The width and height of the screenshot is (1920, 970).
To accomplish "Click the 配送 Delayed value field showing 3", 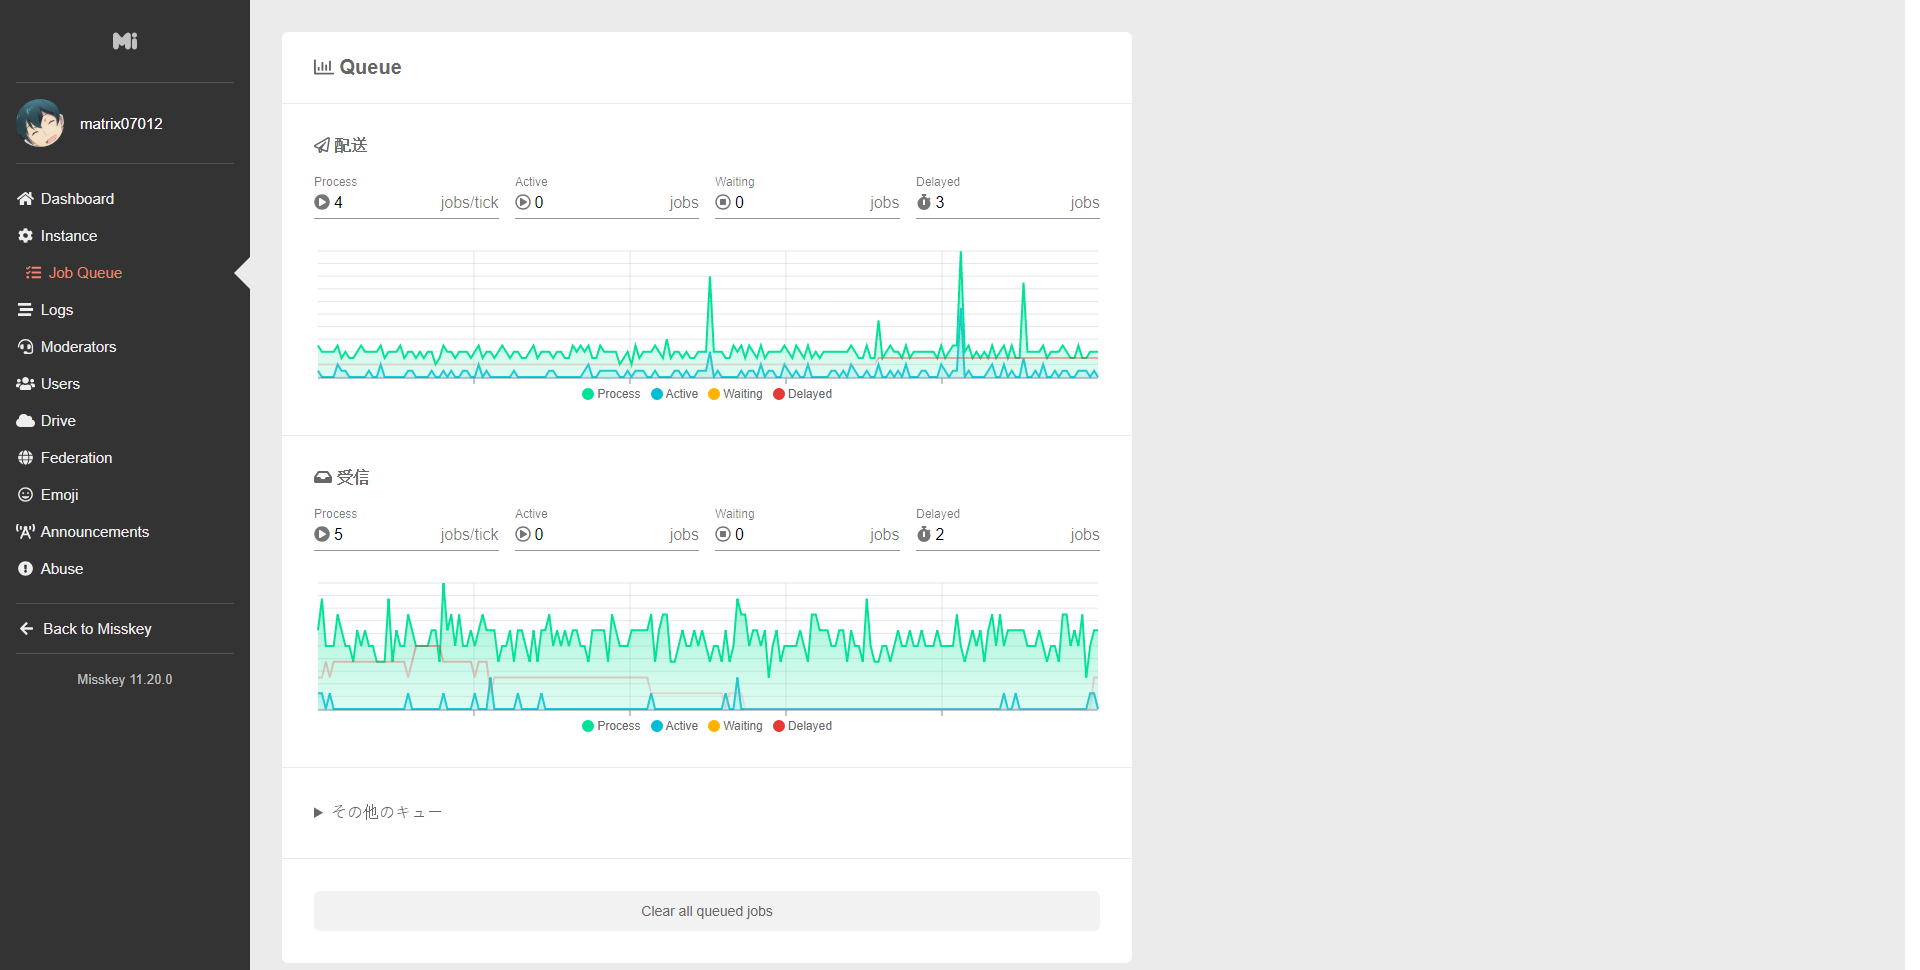I will (x=1008, y=203).
